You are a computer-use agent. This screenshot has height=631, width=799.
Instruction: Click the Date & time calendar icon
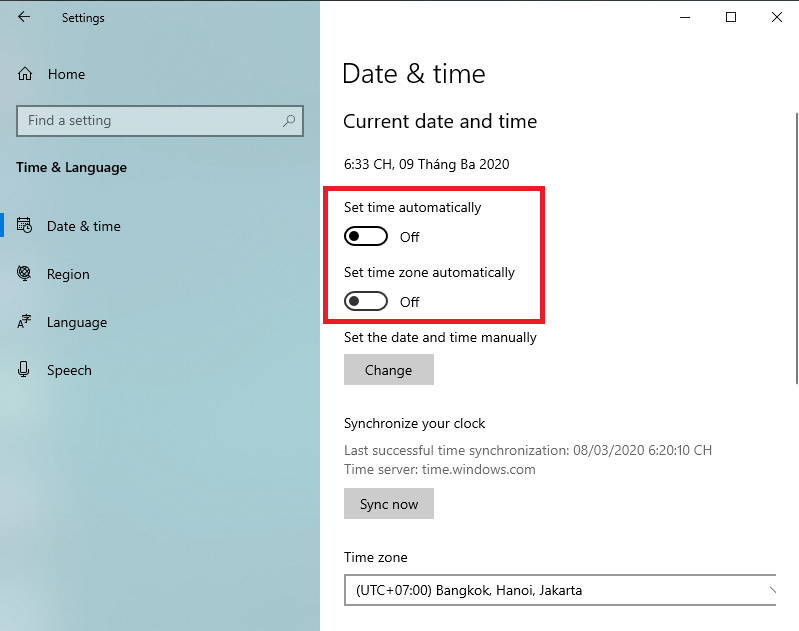pos(24,225)
